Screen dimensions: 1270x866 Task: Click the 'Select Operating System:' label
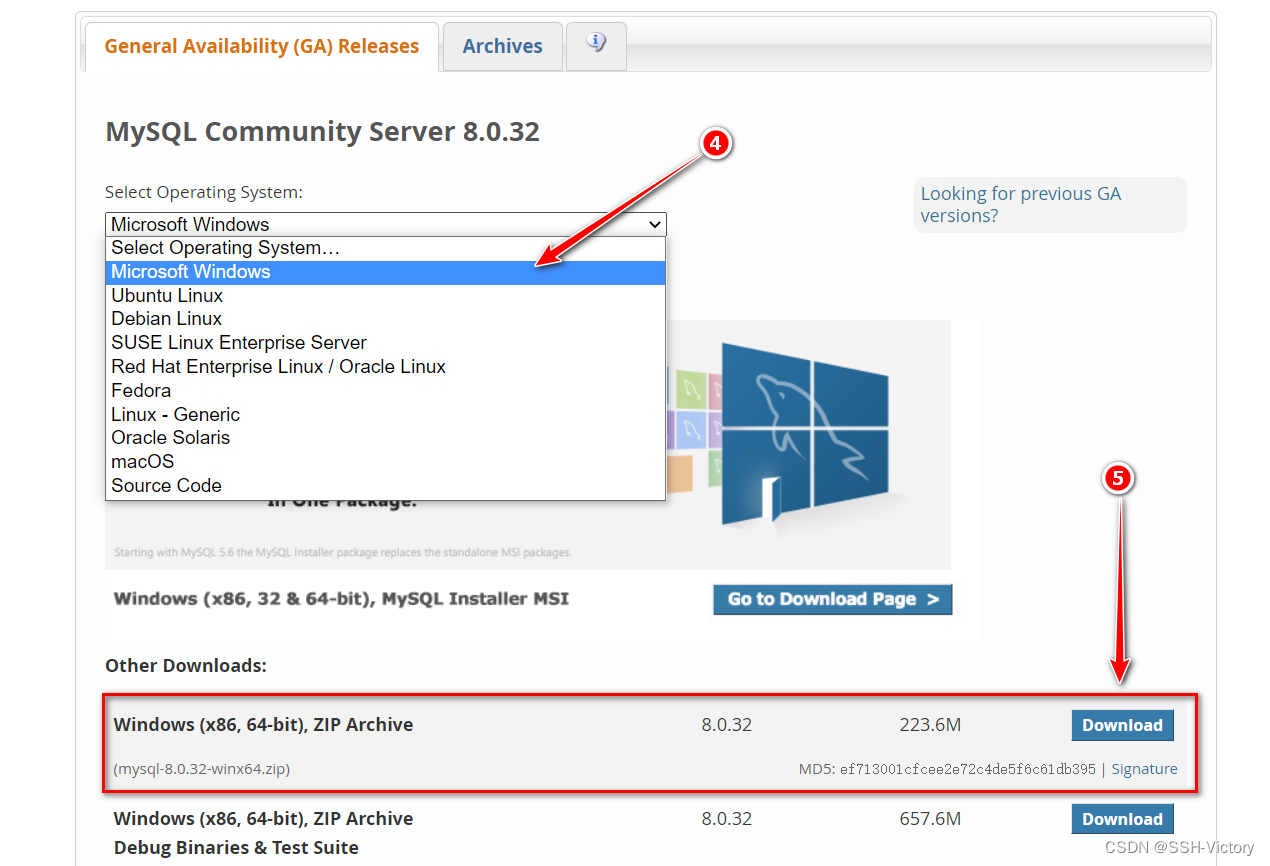click(x=204, y=192)
